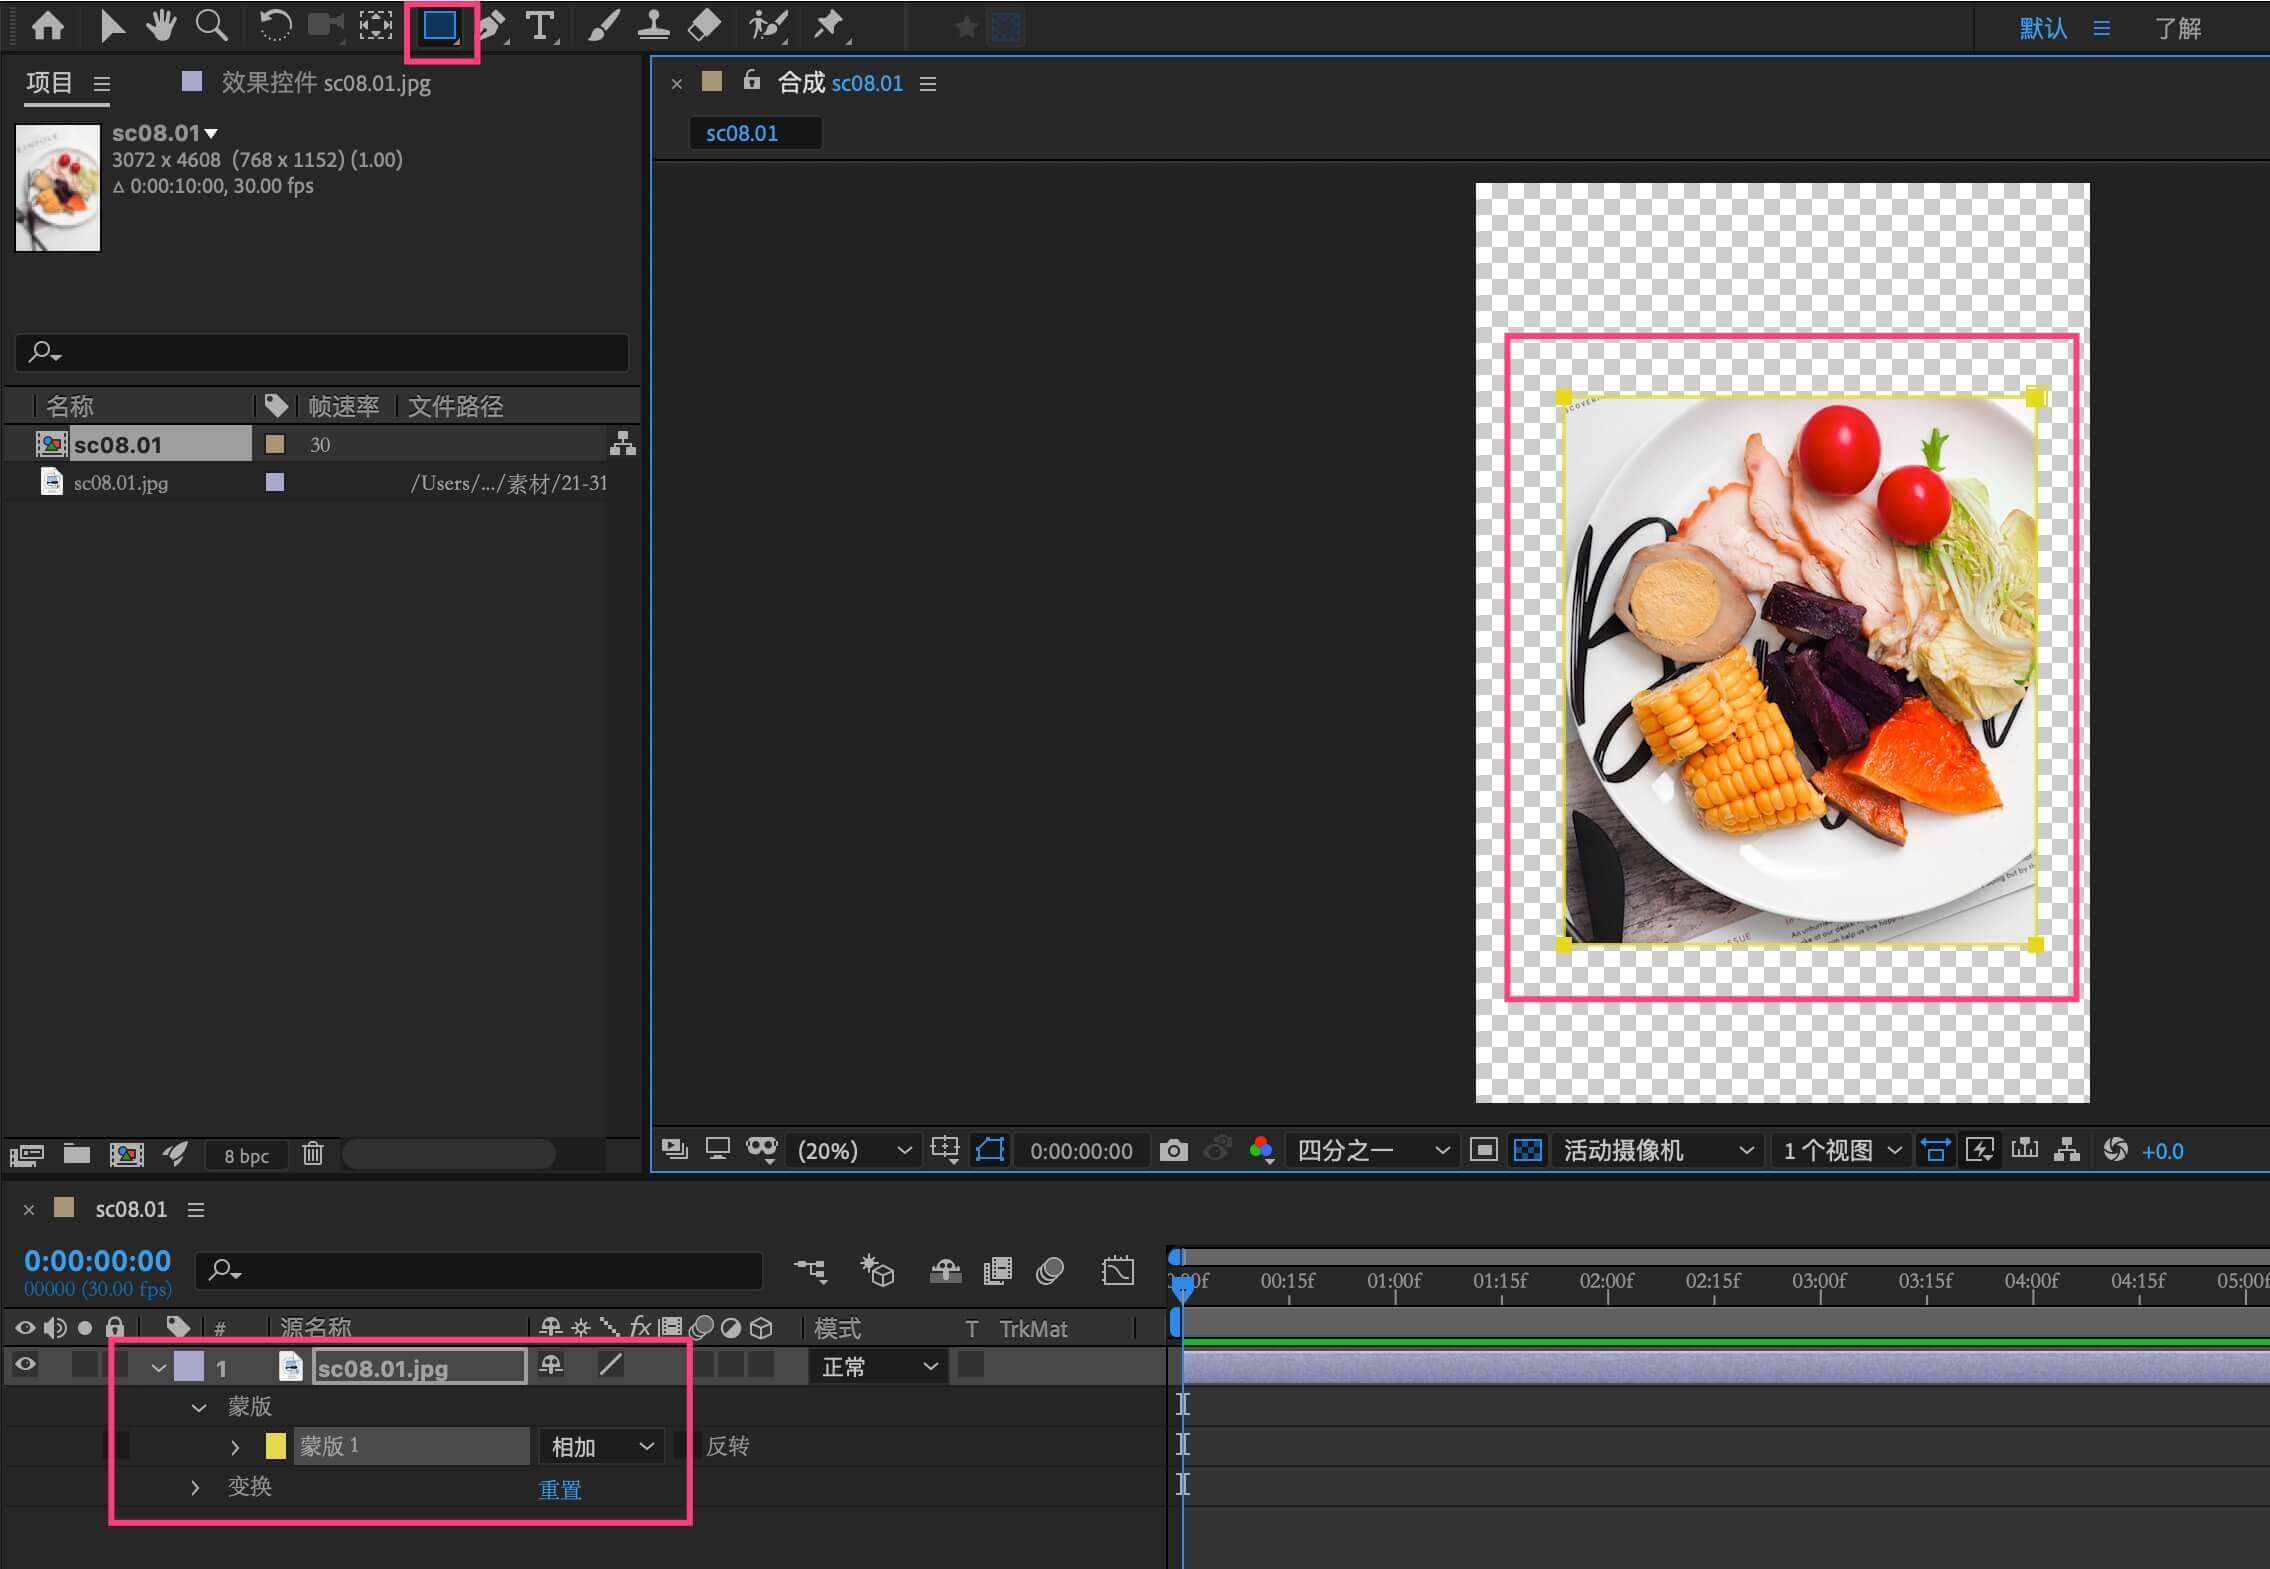The width and height of the screenshot is (2270, 1569).
Task: Click the 了解 workspace button
Action: (2177, 28)
